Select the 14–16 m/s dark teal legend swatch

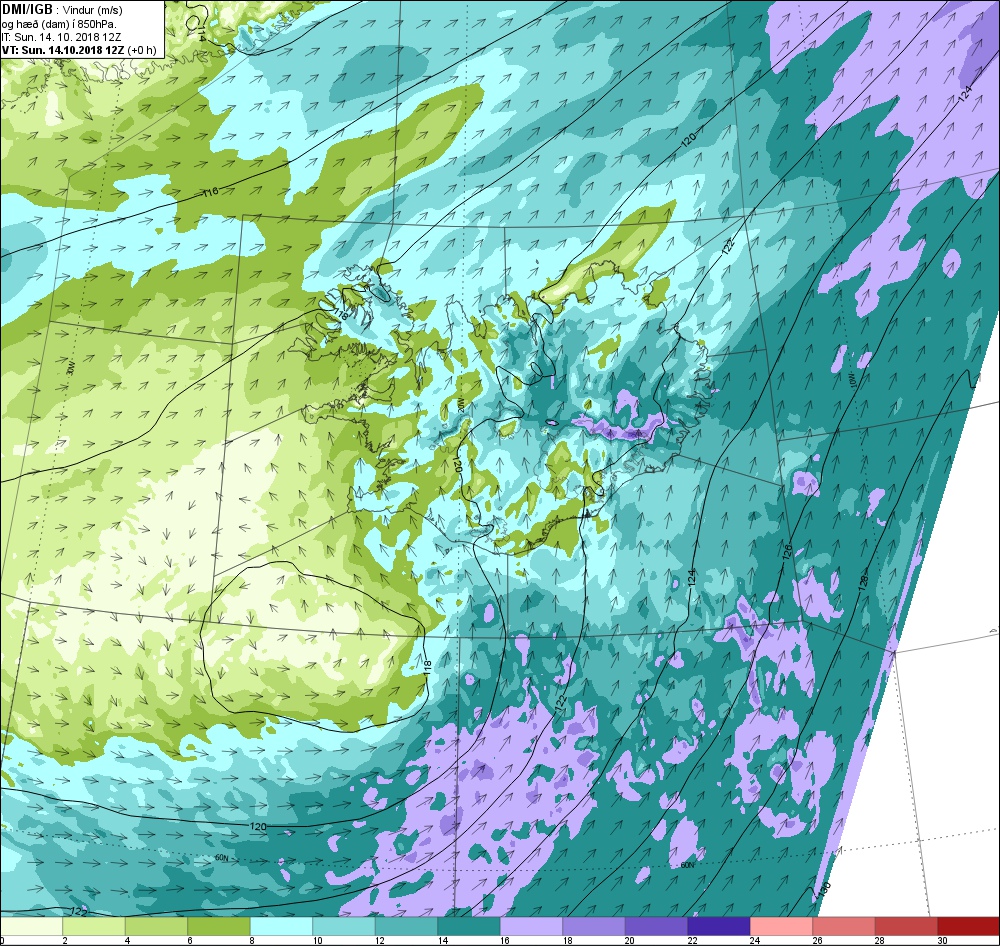click(469, 926)
